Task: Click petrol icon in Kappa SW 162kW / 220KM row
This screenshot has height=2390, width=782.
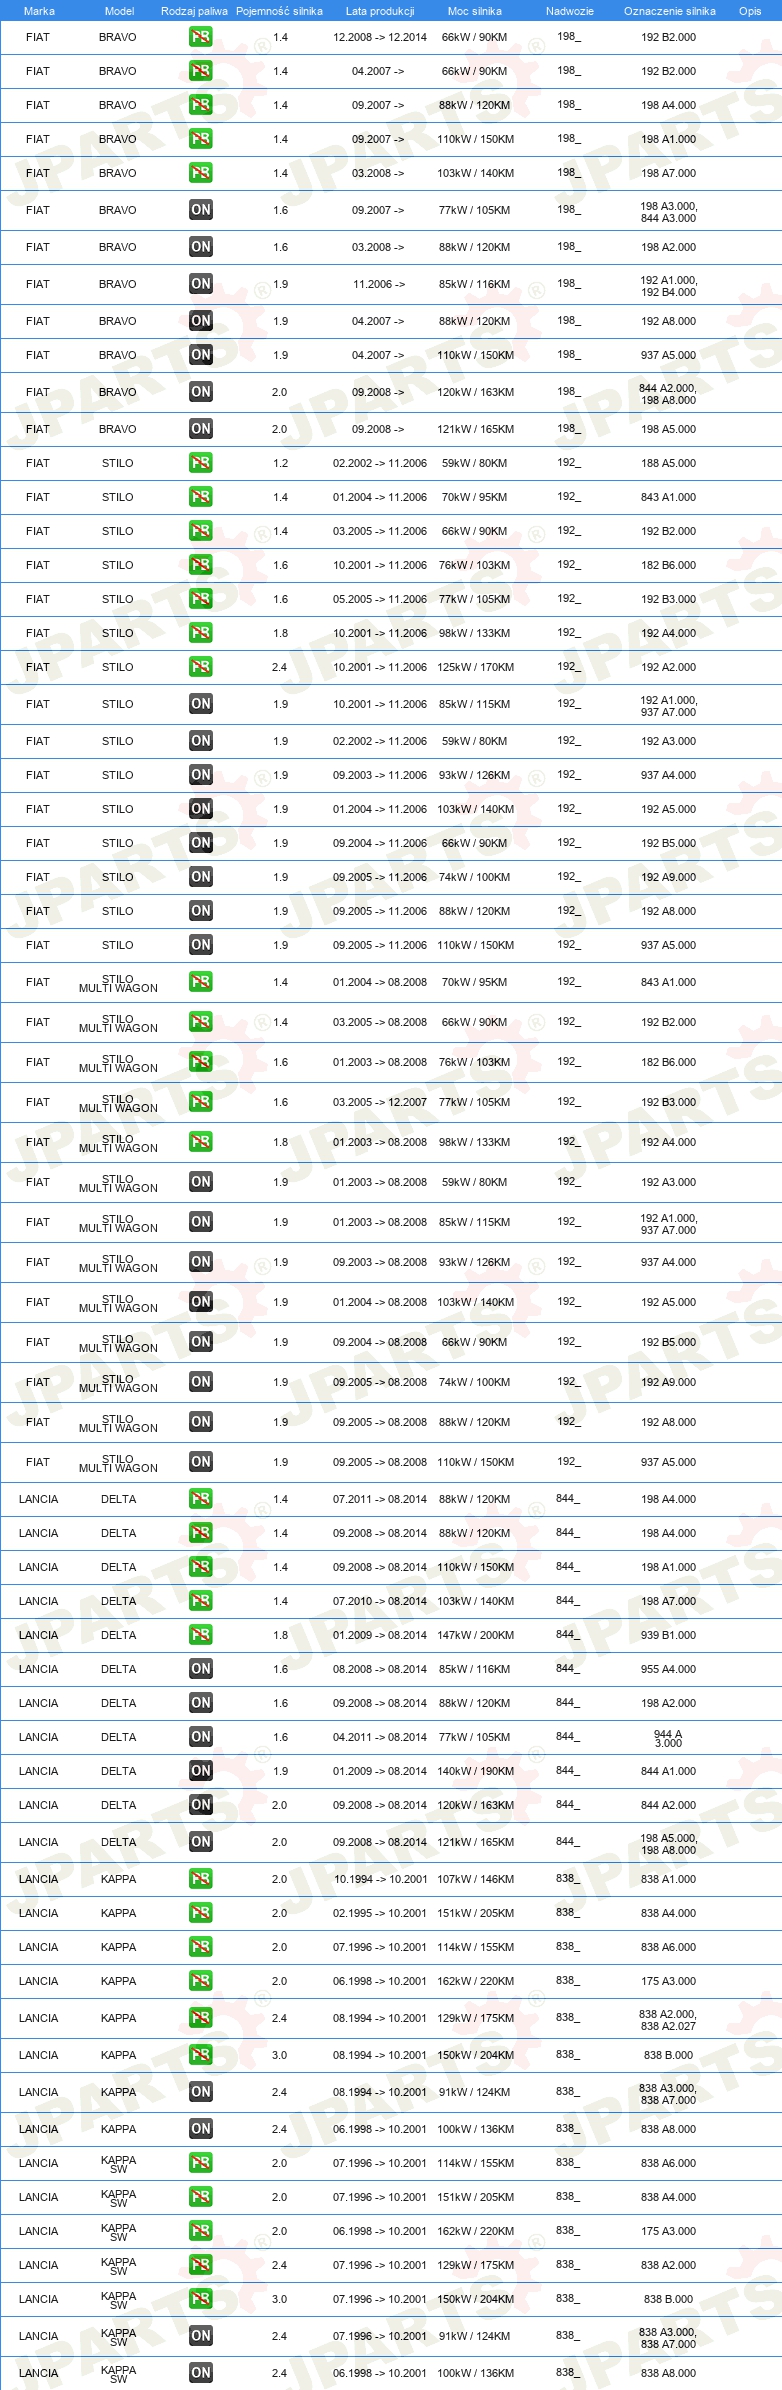Action: point(200,2231)
